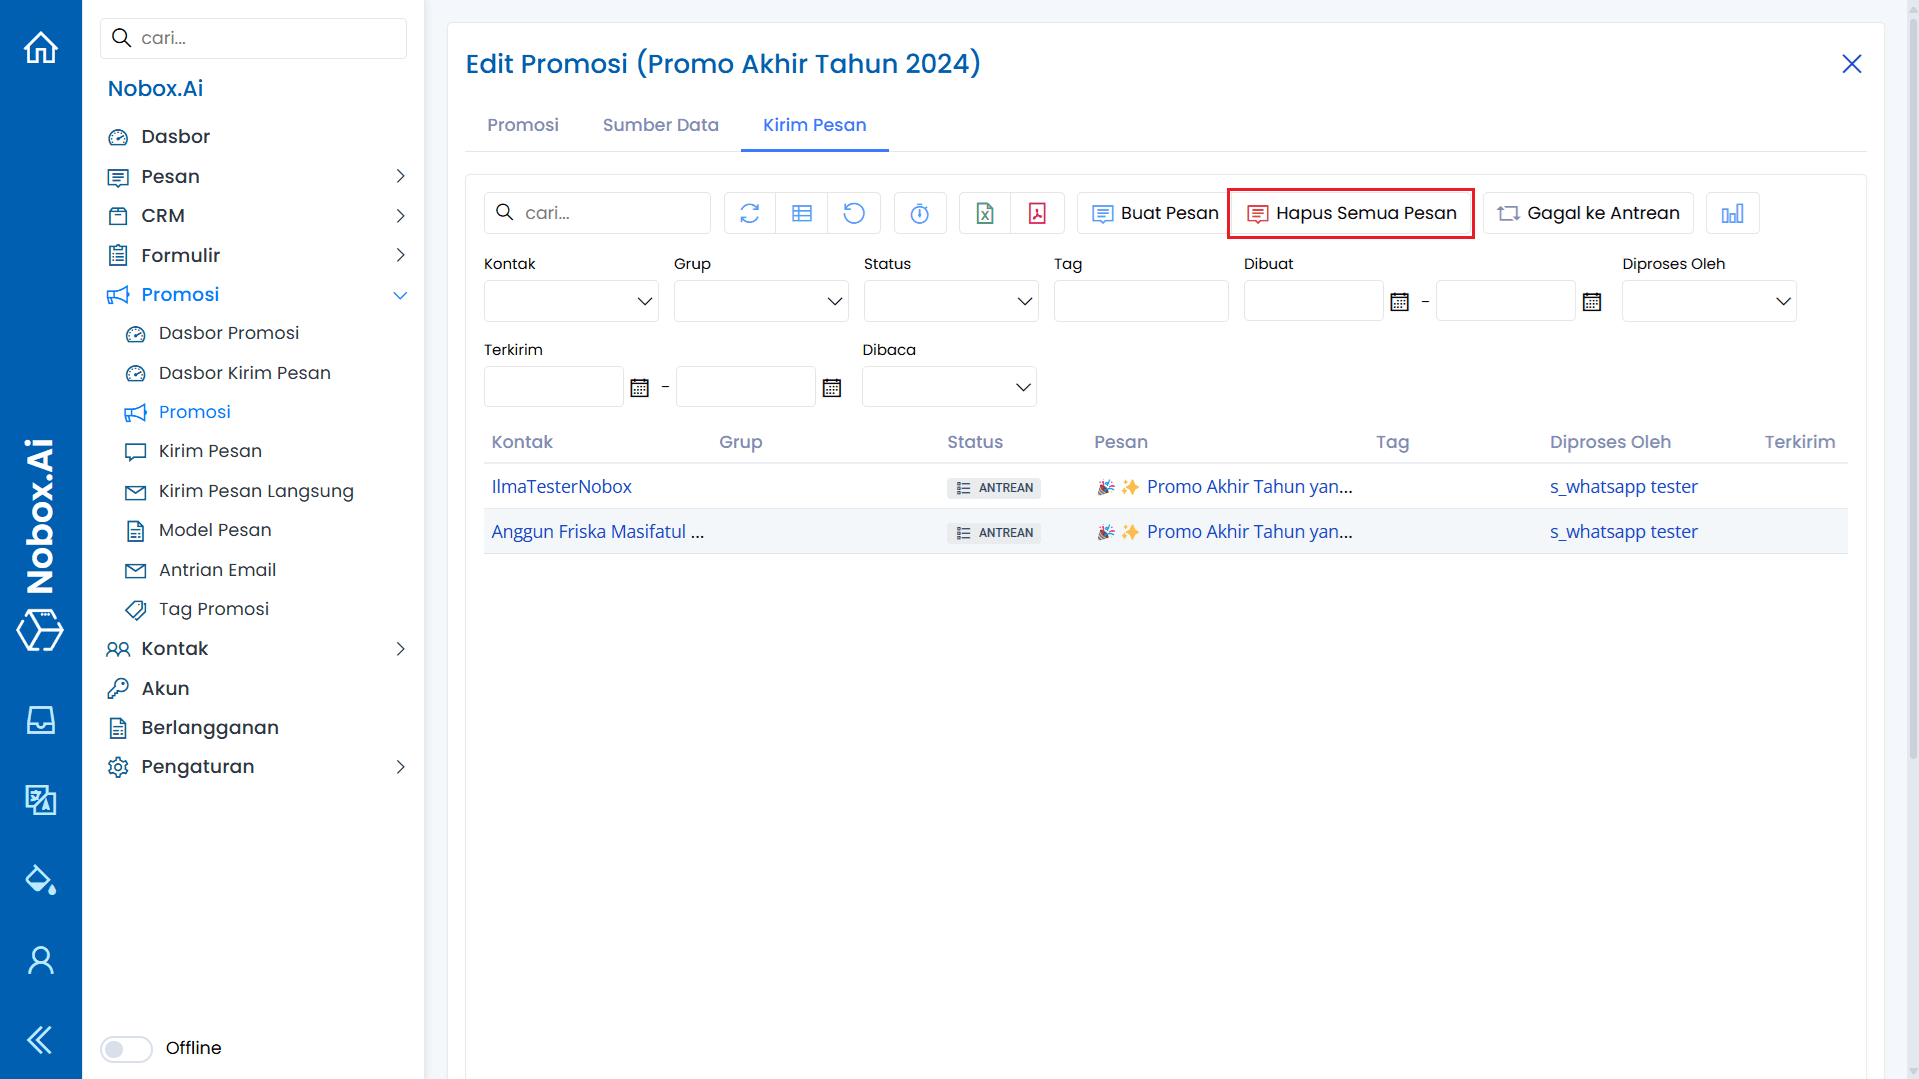The width and height of the screenshot is (1919, 1079).
Task: Export messages to PDF file
Action: 1037,213
